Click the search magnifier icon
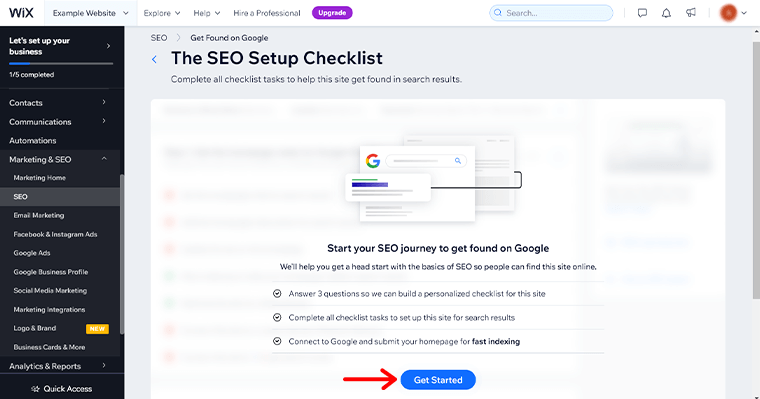Screen dimensions: 760x399 point(498,13)
